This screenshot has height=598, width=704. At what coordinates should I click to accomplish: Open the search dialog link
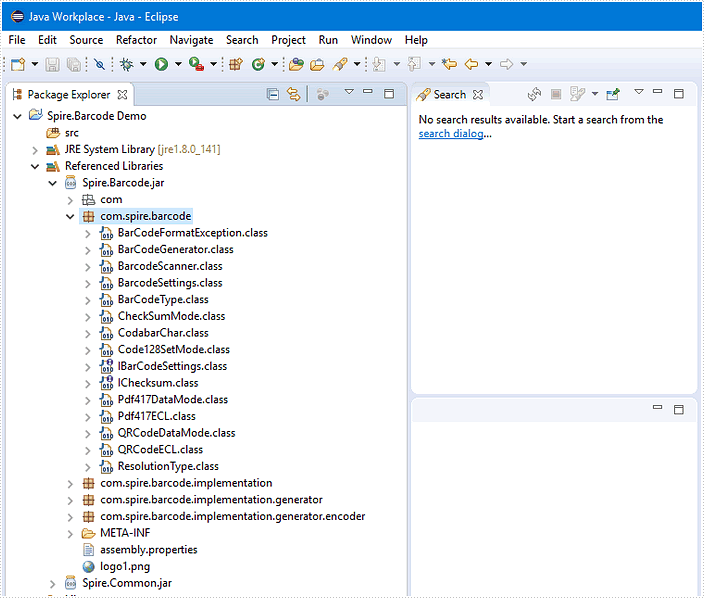coord(451,133)
